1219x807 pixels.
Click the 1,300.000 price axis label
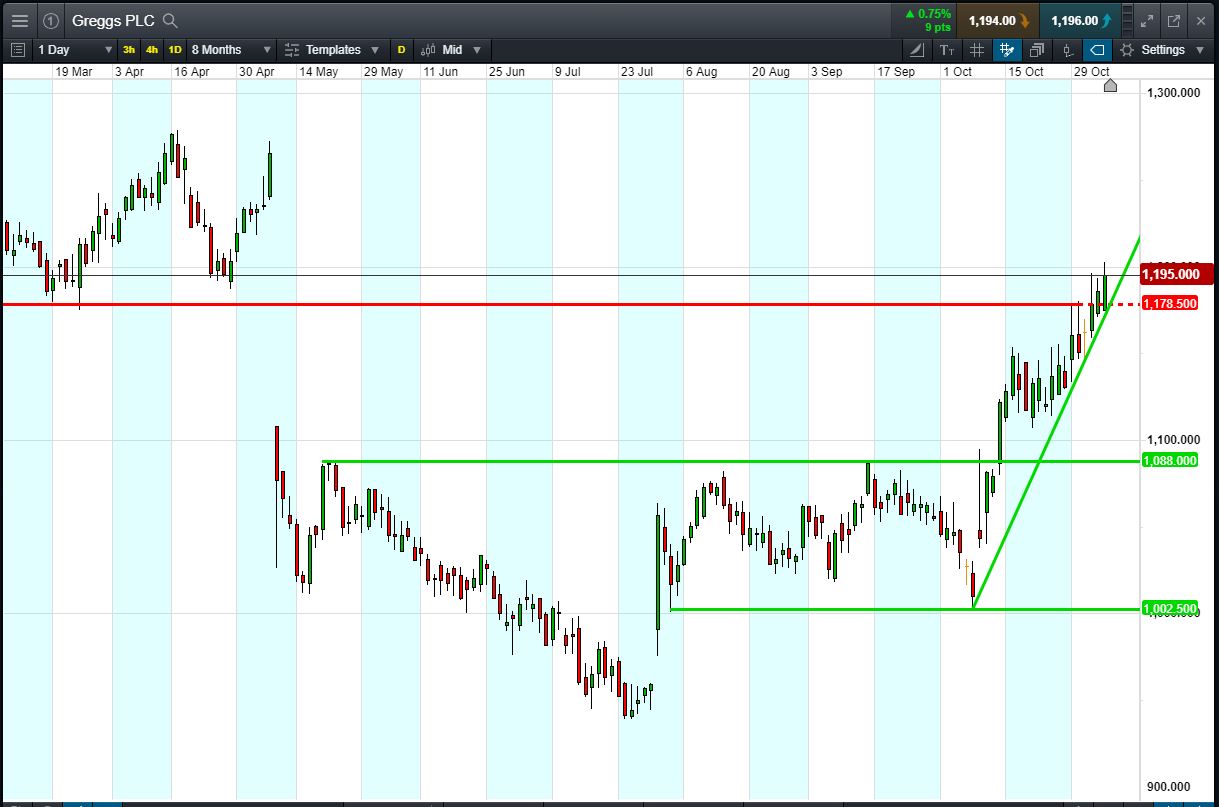[x=1174, y=93]
